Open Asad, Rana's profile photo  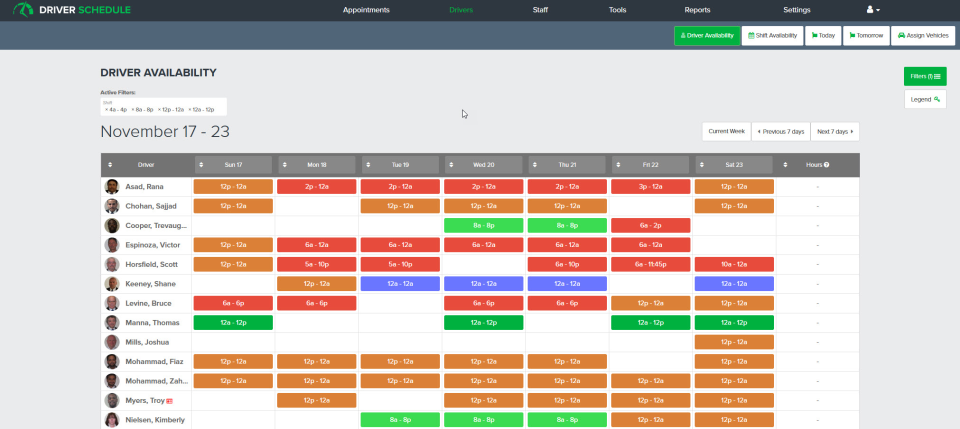pos(111,187)
